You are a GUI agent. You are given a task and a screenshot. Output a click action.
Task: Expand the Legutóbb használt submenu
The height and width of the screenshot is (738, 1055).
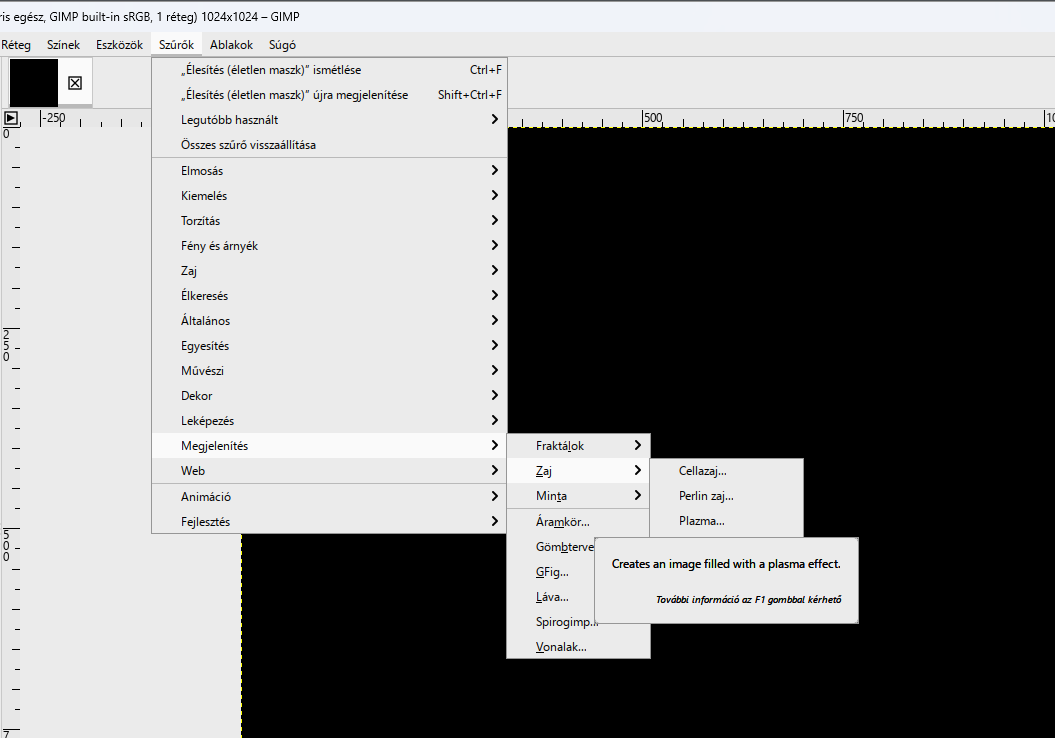(x=329, y=120)
